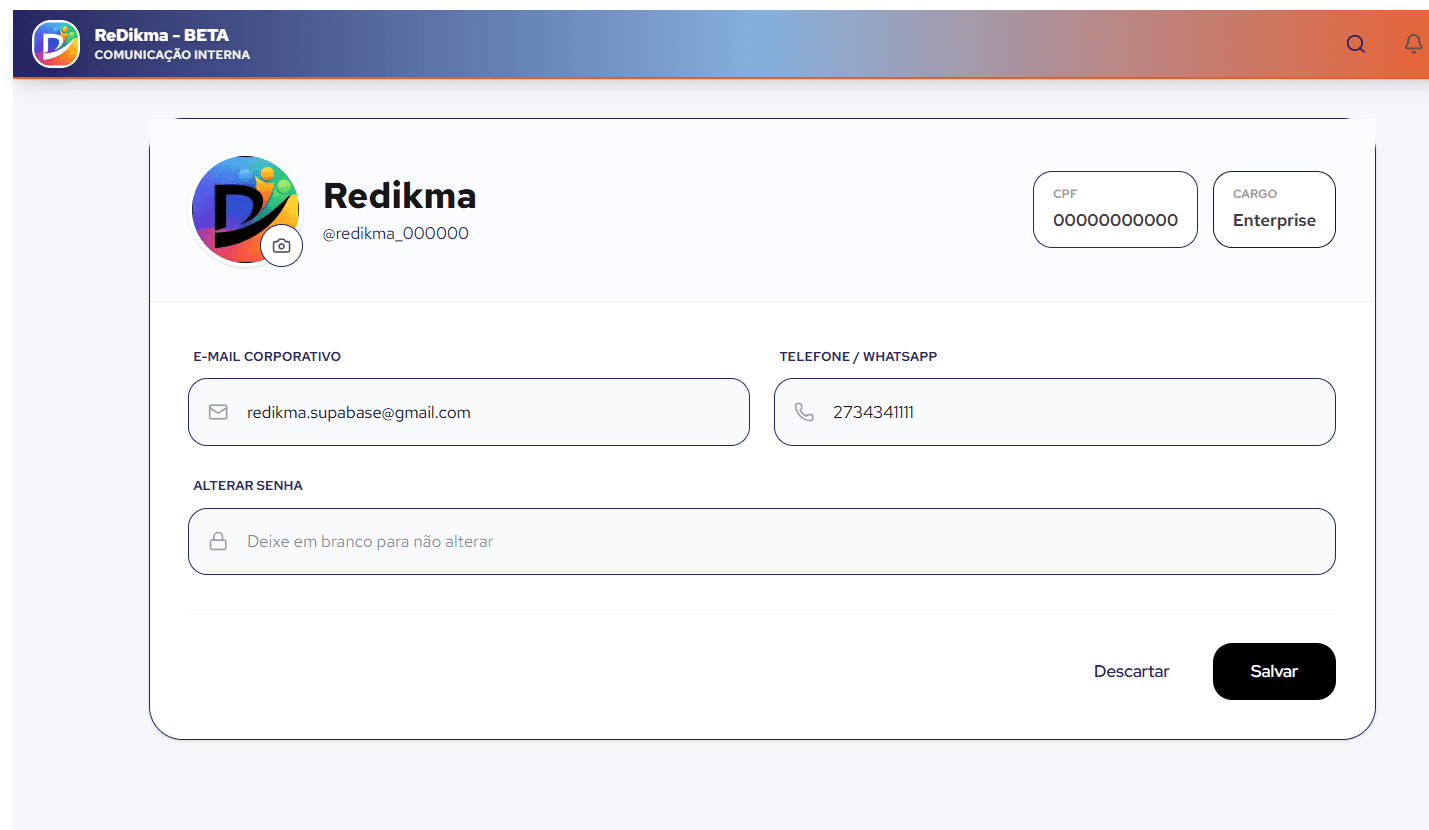
Task: Click the phone icon in the telephone field
Action: click(804, 412)
